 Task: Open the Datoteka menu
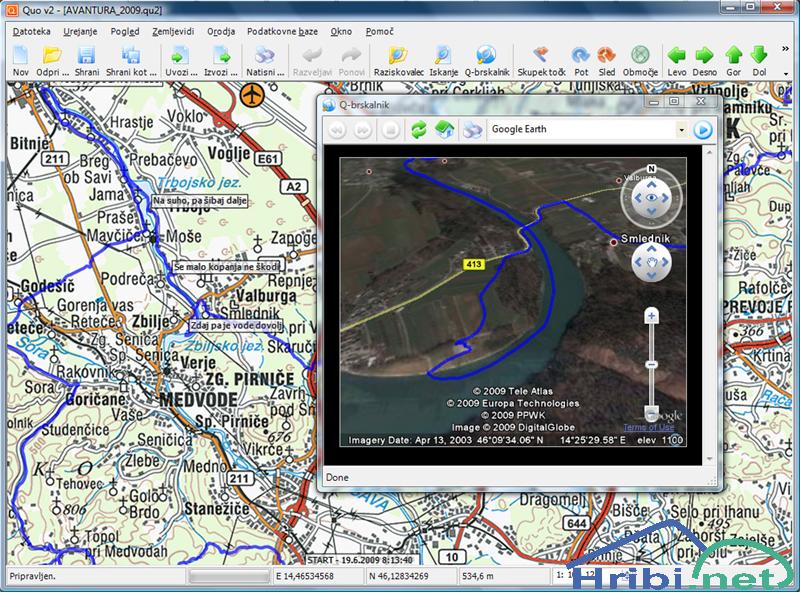click(32, 31)
